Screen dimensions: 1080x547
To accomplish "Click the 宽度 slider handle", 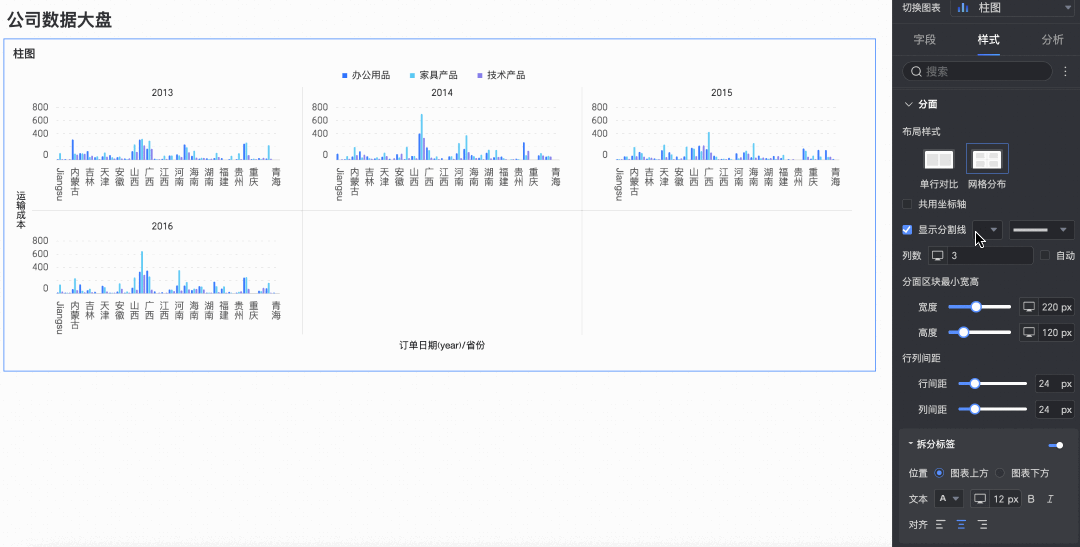I will (975, 307).
